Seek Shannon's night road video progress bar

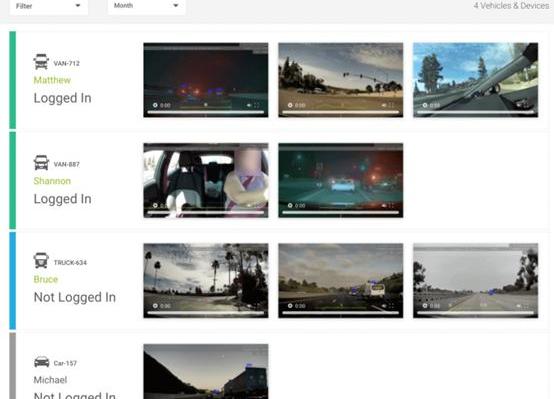(x=341, y=213)
